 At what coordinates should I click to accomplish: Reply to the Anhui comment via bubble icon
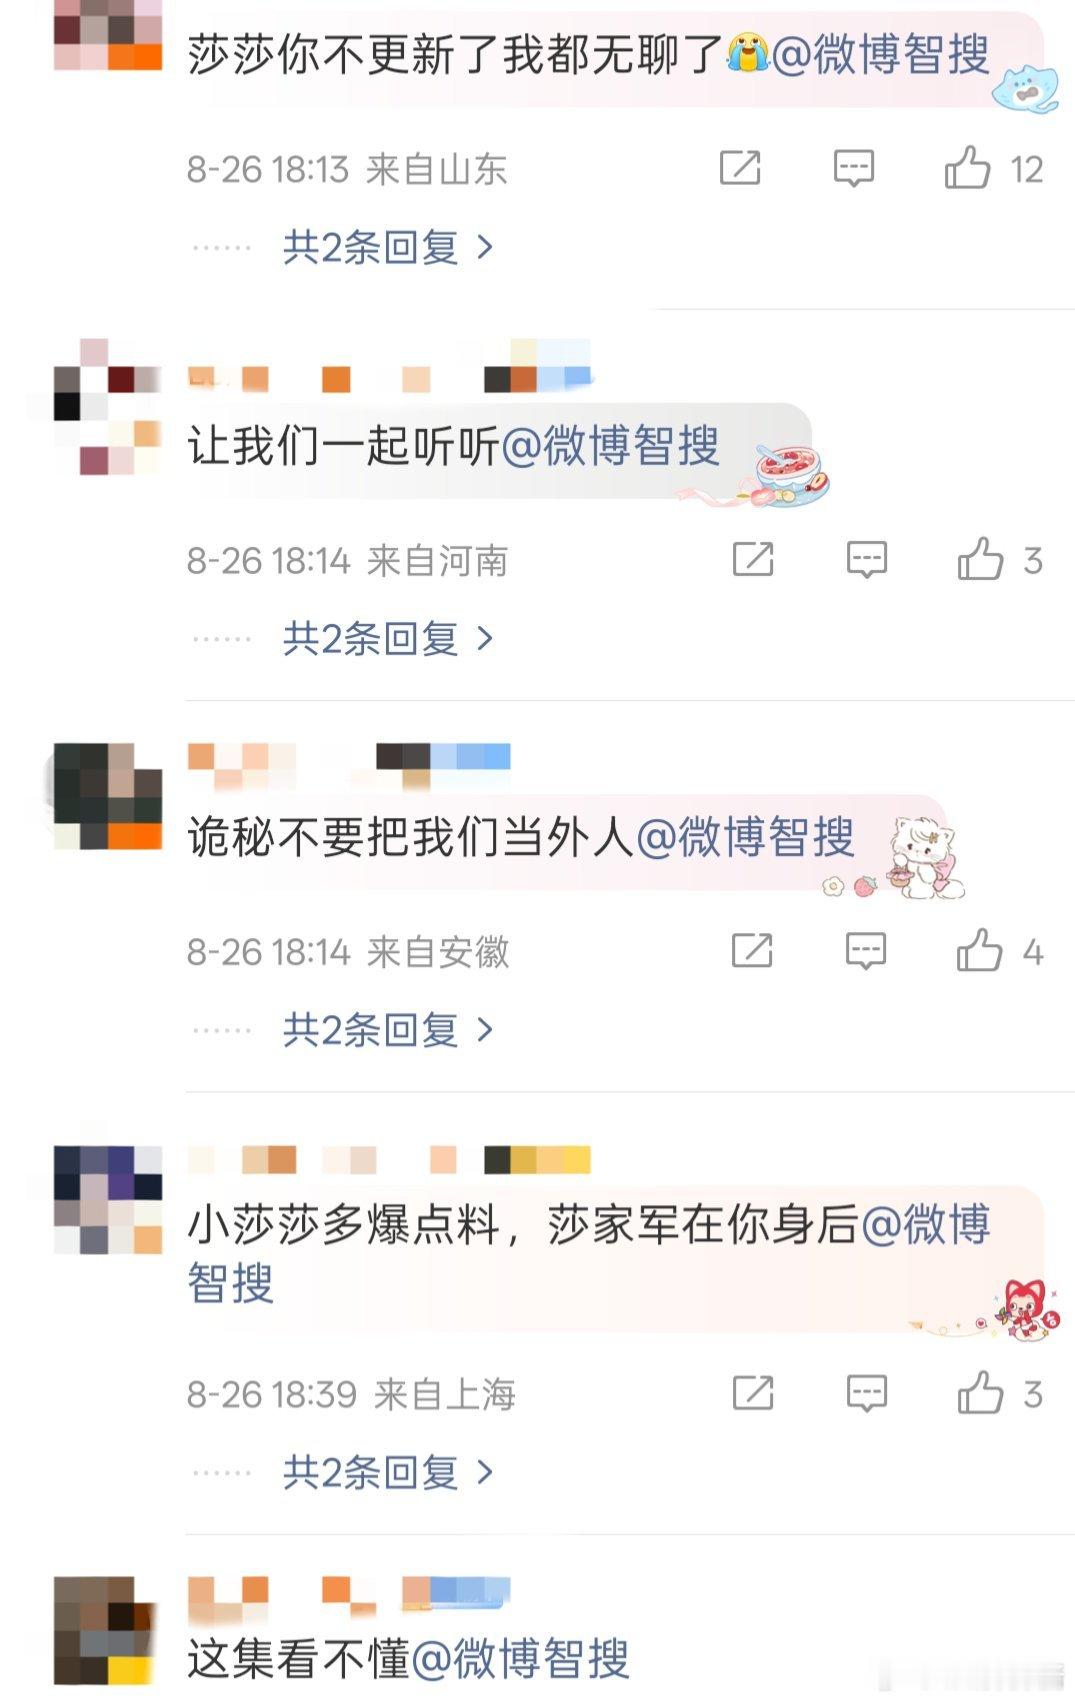(x=866, y=952)
